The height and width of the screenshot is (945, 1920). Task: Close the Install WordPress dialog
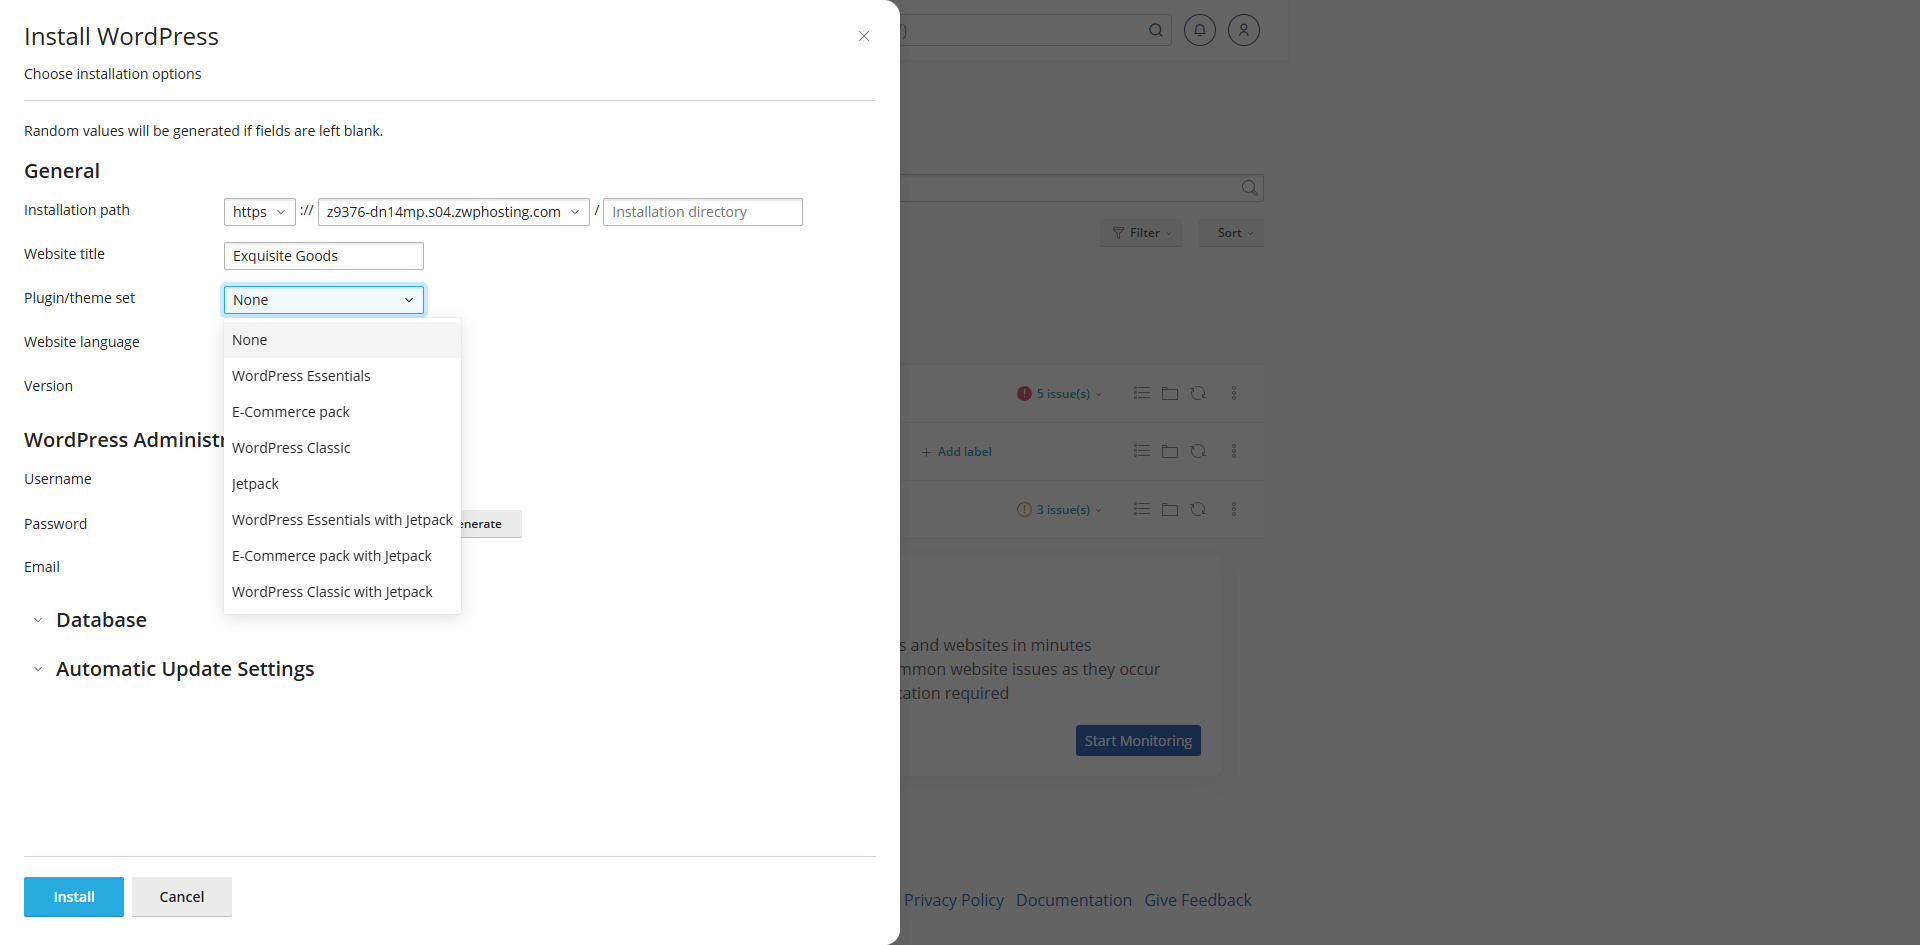click(x=864, y=36)
